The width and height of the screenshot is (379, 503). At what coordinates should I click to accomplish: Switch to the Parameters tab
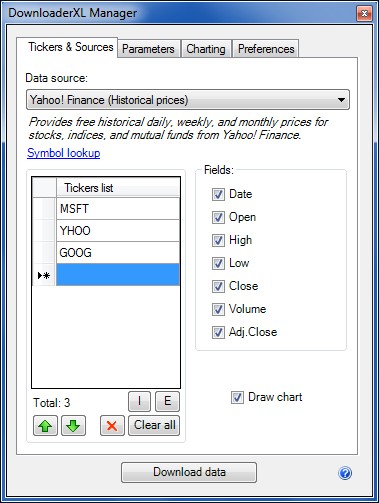coord(148,49)
